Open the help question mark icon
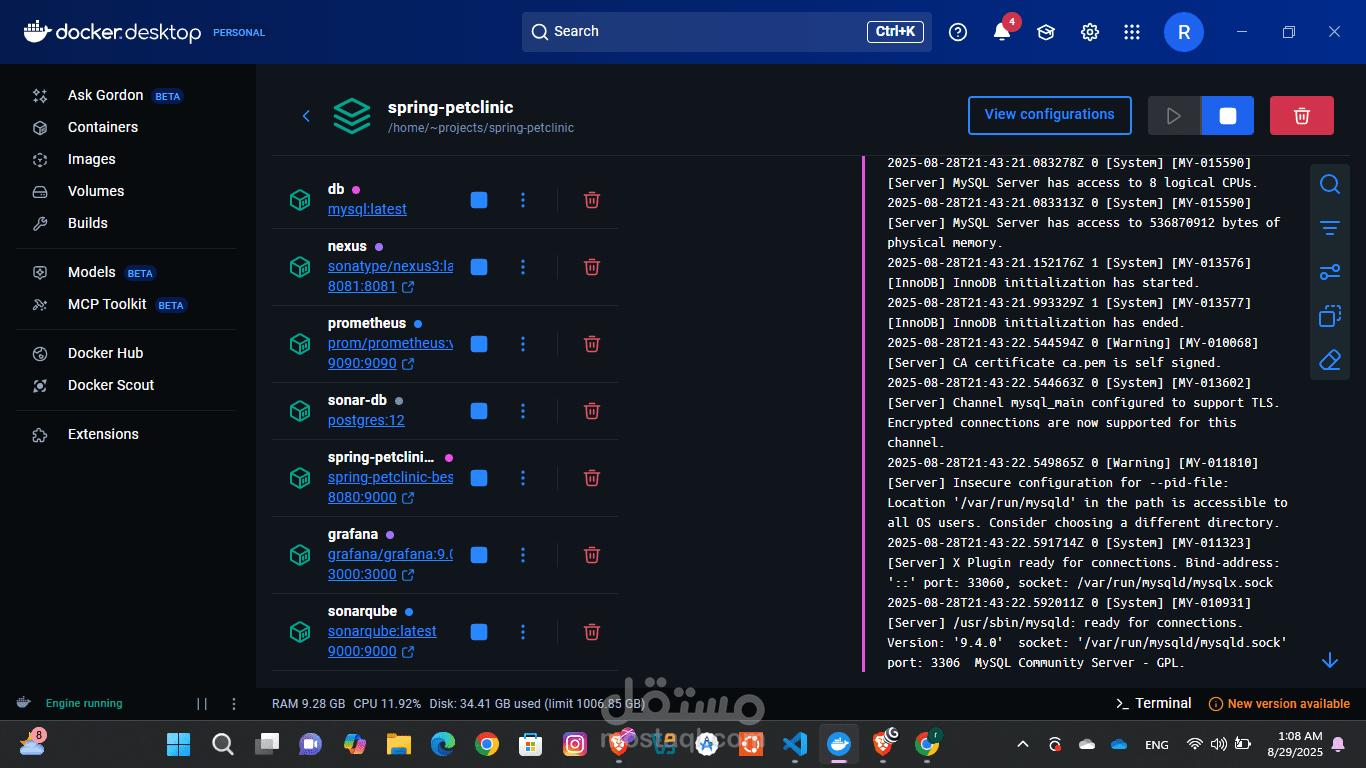The image size is (1366, 768). [x=958, y=32]
